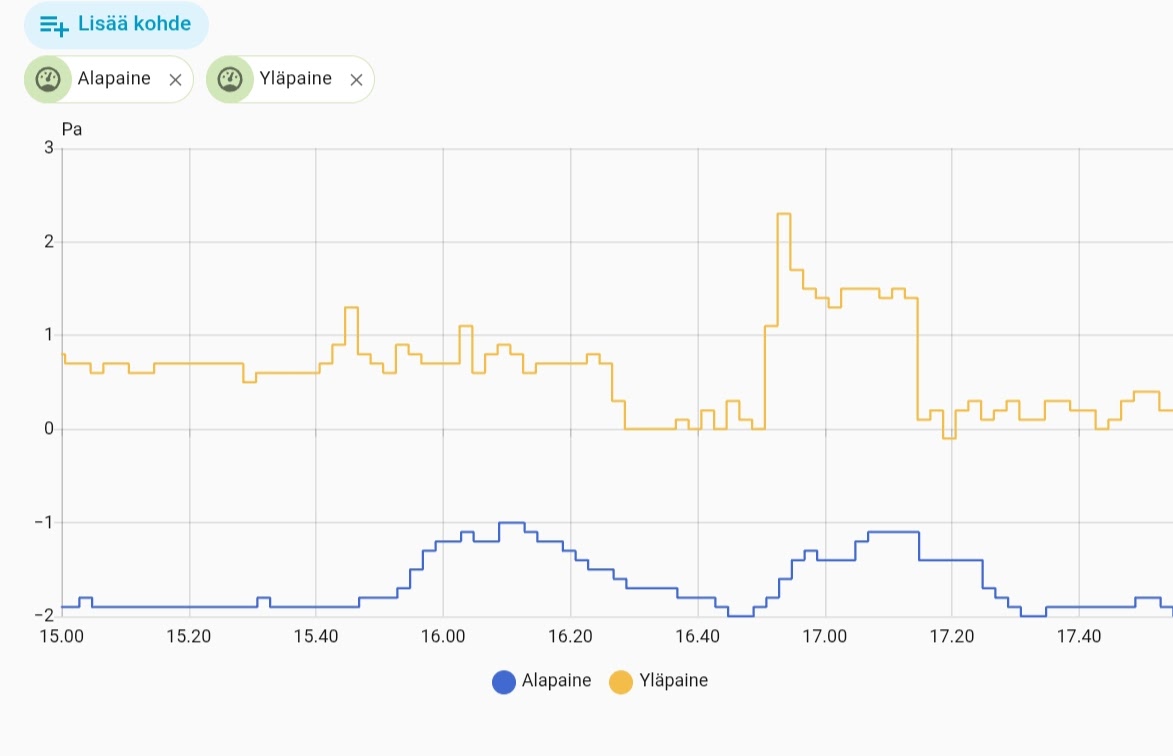Select the Yläpaine chip label
1173x756 pixels.
(294, 79)
